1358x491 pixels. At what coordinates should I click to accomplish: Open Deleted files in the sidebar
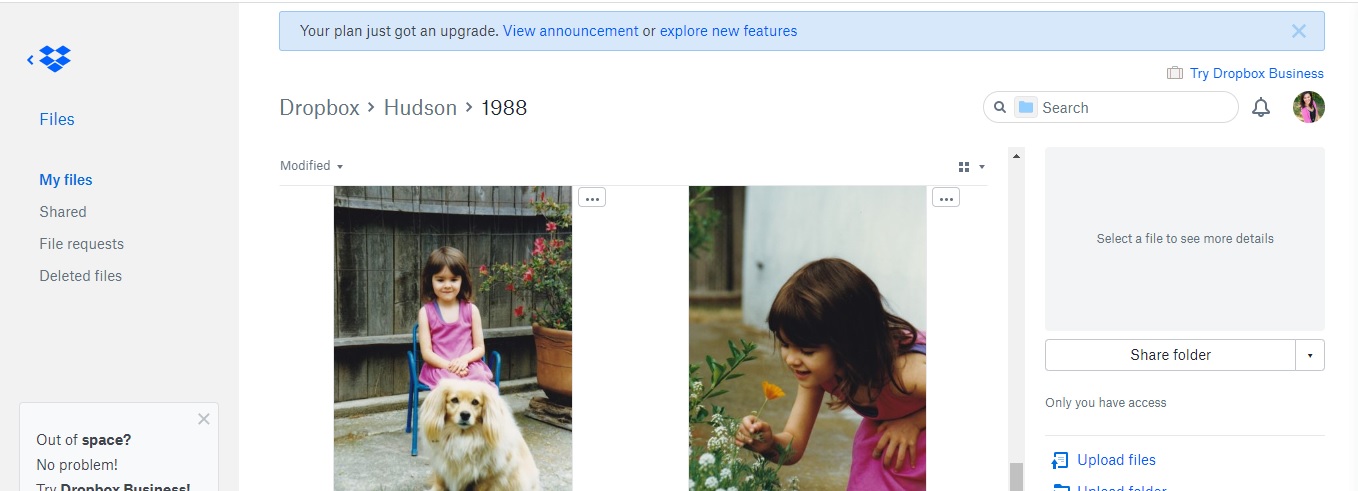[81, 276]
